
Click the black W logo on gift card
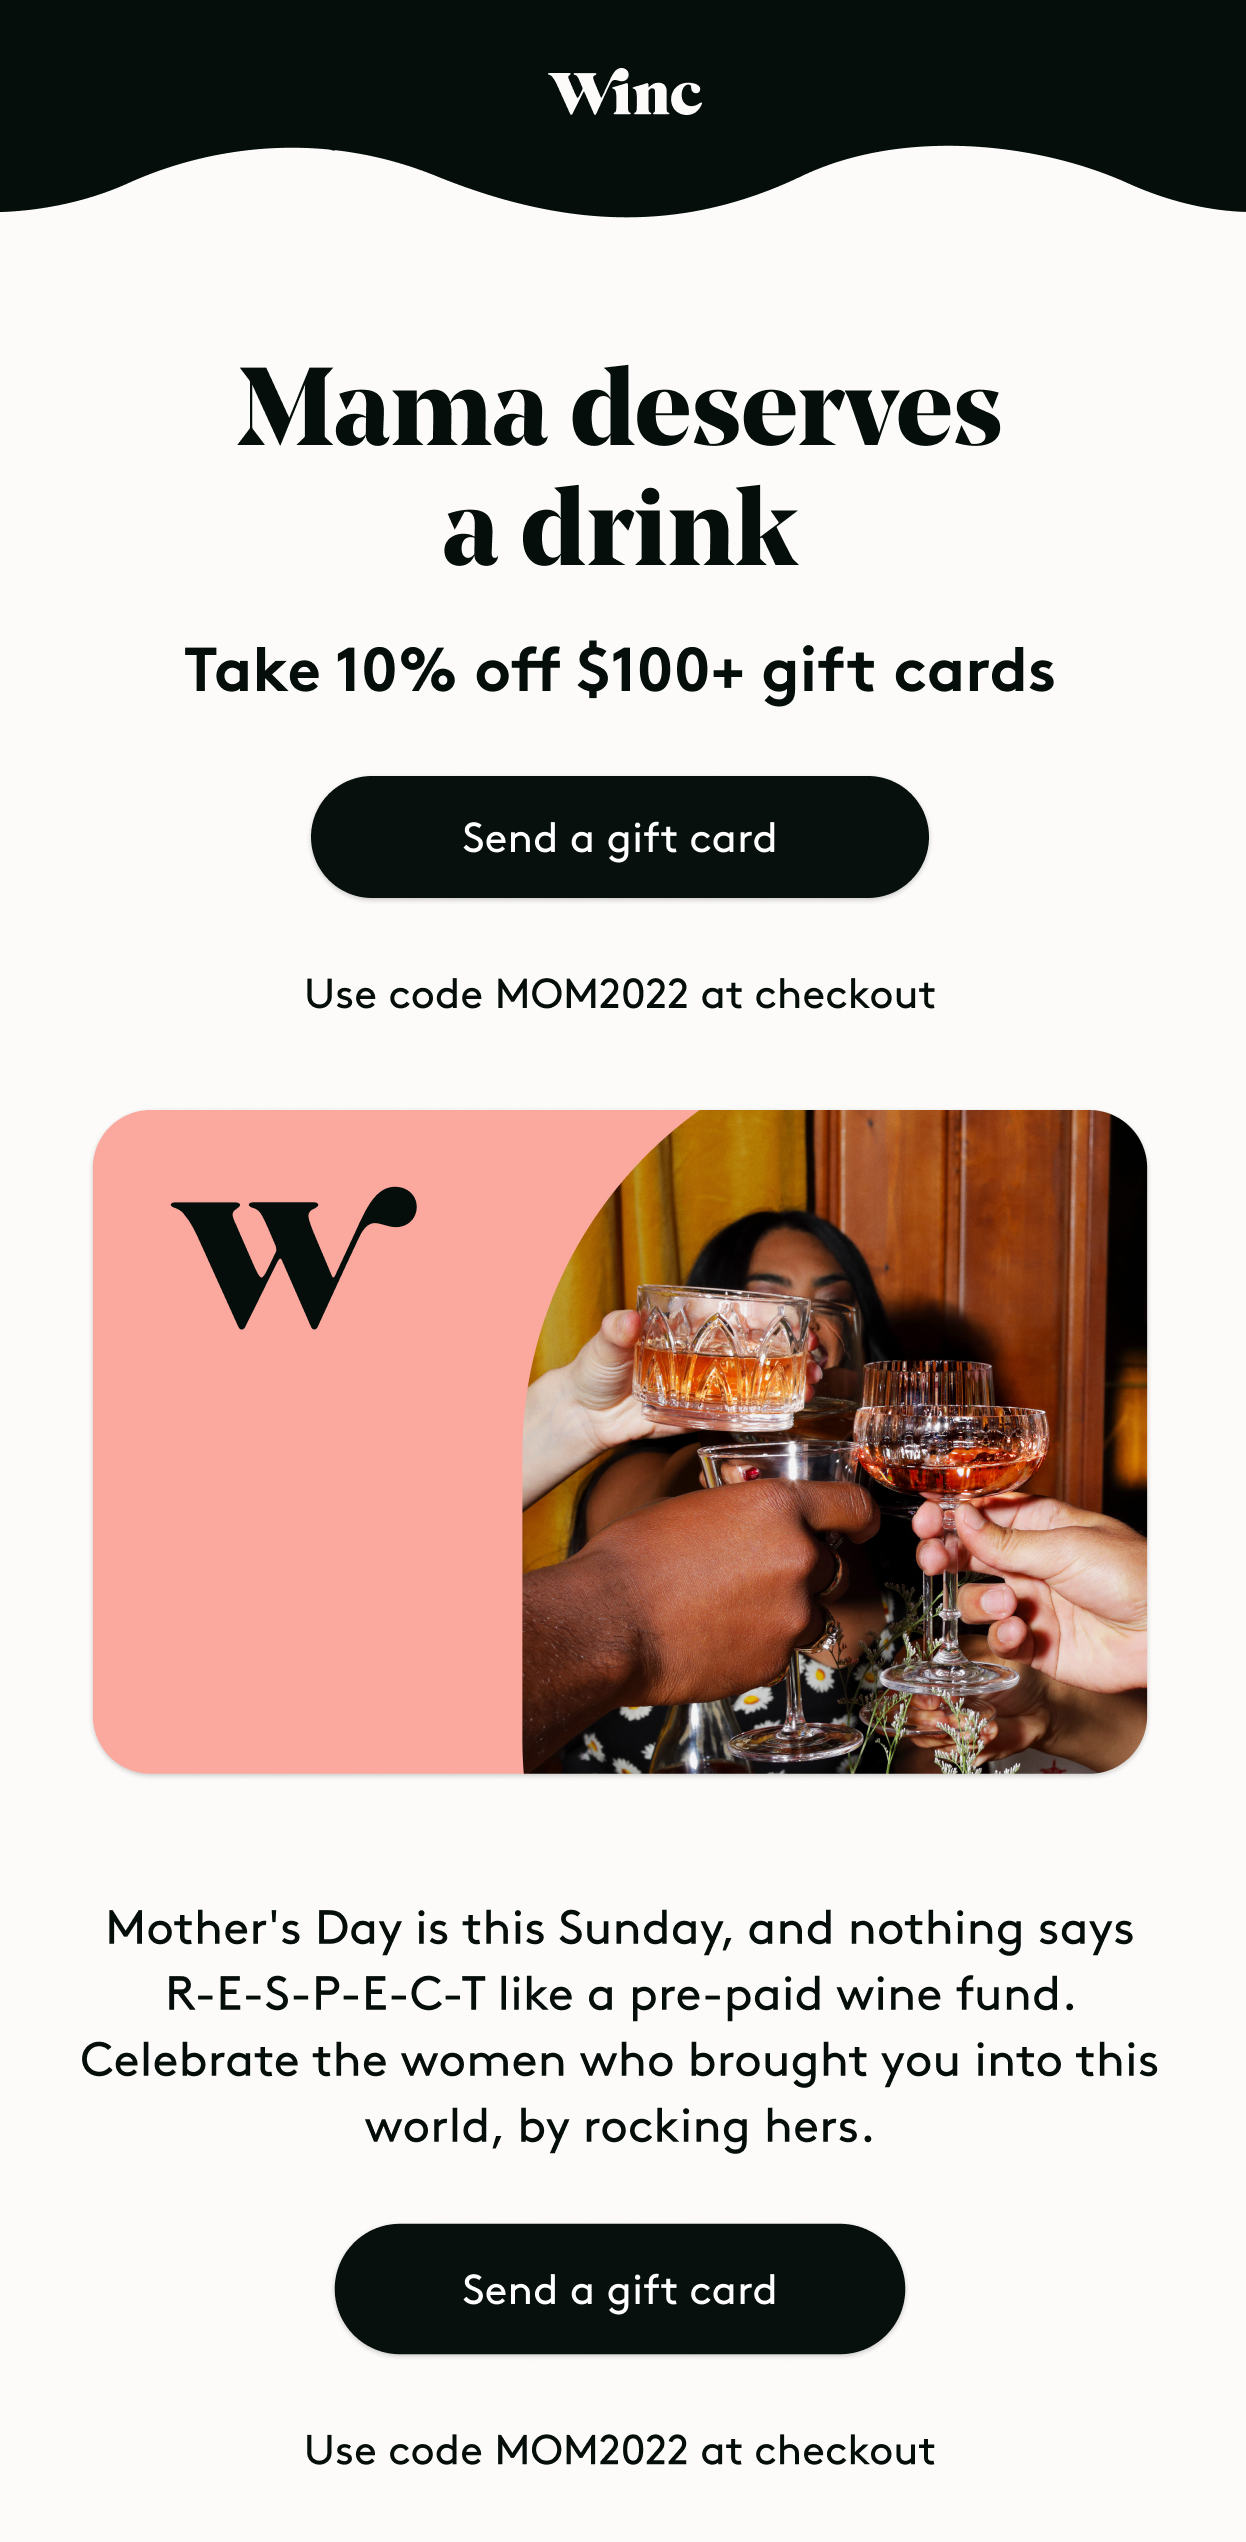(293, 1257)
